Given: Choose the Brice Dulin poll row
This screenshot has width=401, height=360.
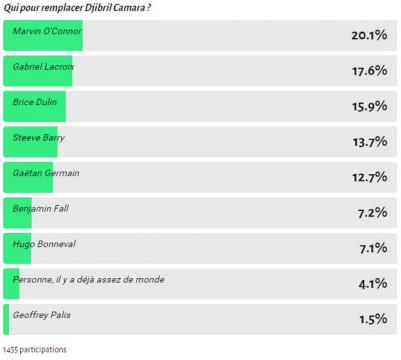Looking at the screenshot, I should [x=200, y=106].
